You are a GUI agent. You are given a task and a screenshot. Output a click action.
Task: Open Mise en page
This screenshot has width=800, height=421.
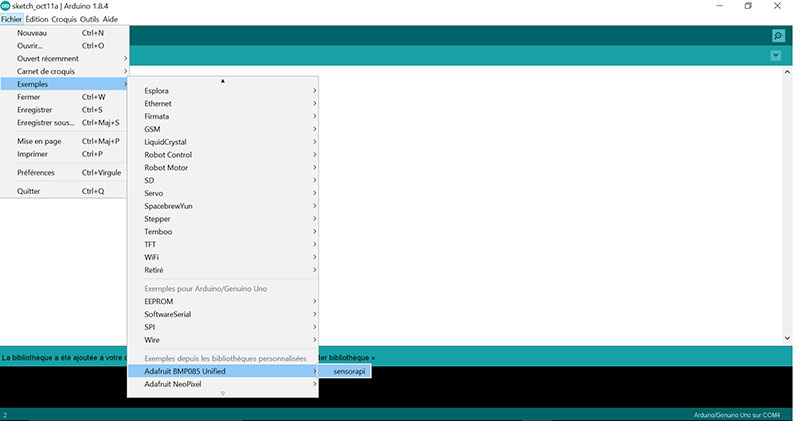point(64,141)
